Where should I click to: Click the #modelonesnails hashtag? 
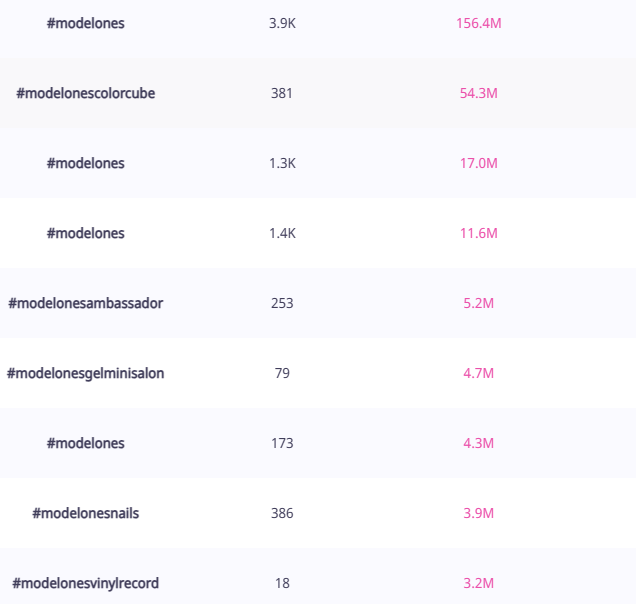coord(86,513)
